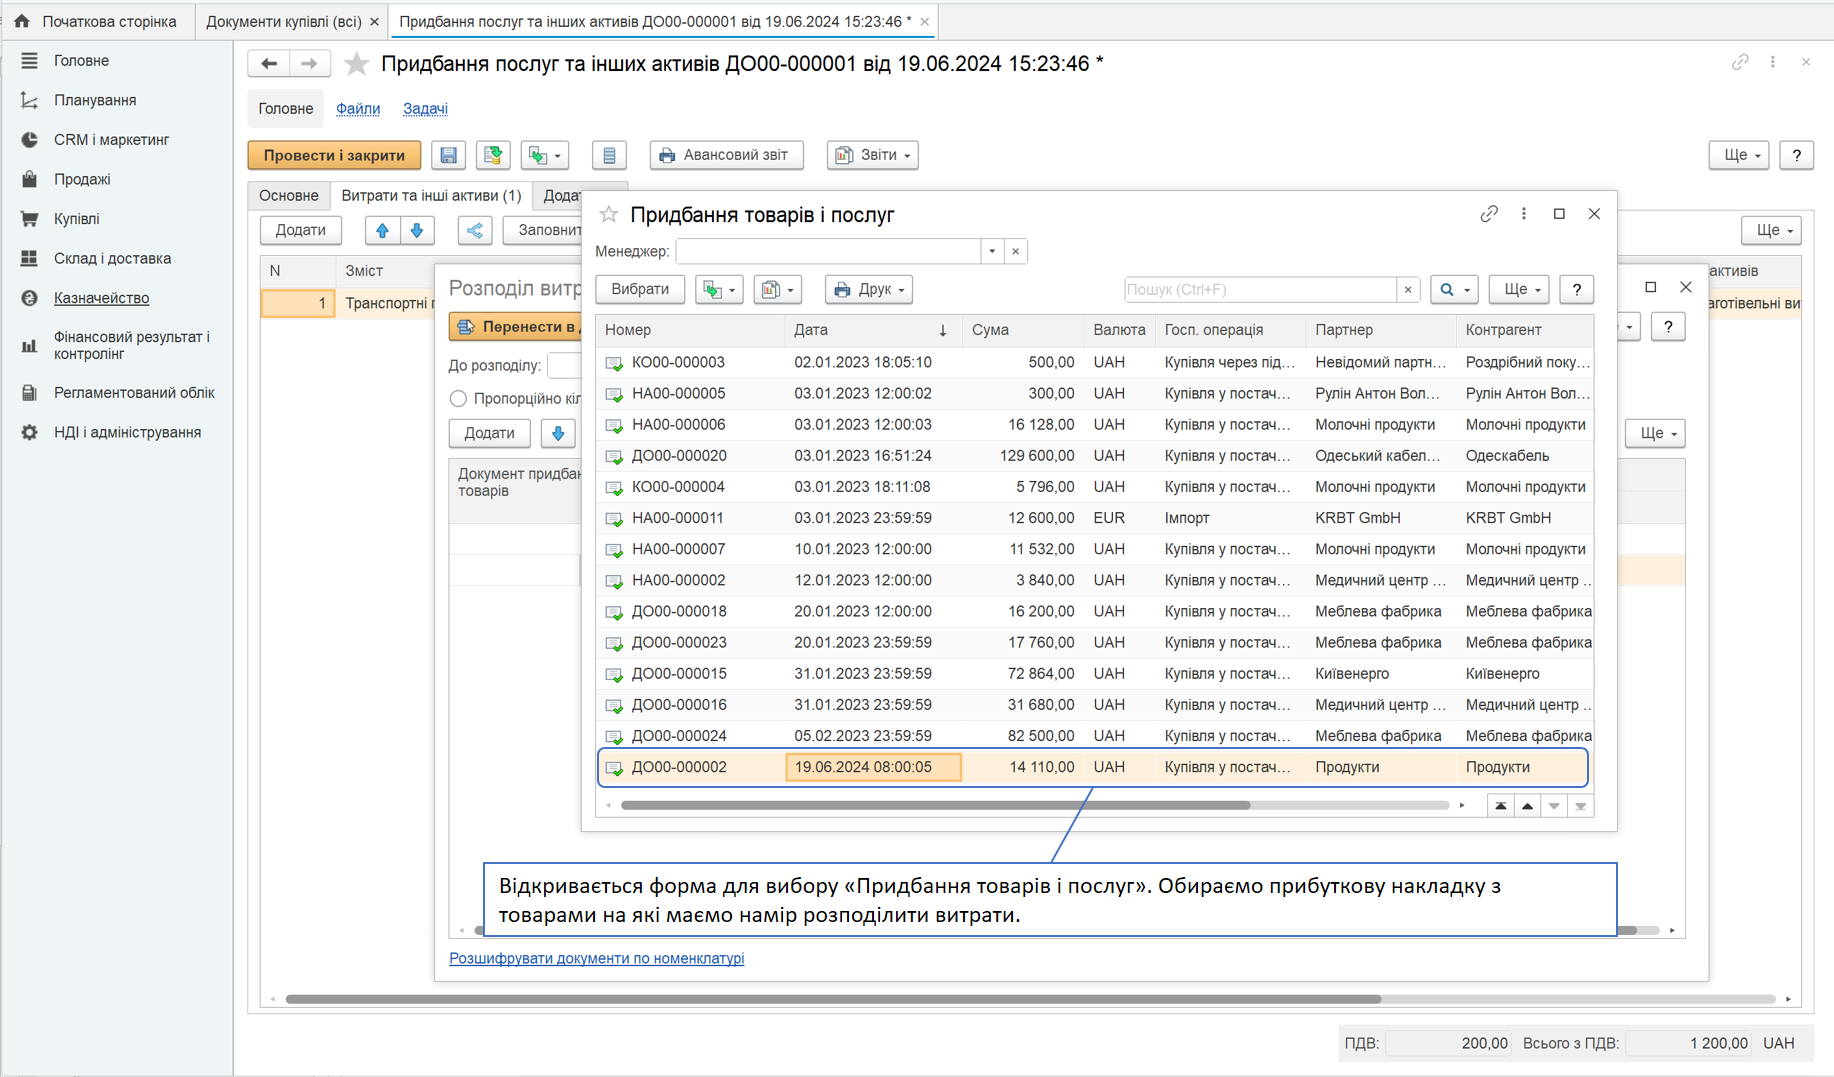Move row up with the blue up arrow
Image resolution: width=1834 pixels, height=1077 pixels.
[382, 230]
